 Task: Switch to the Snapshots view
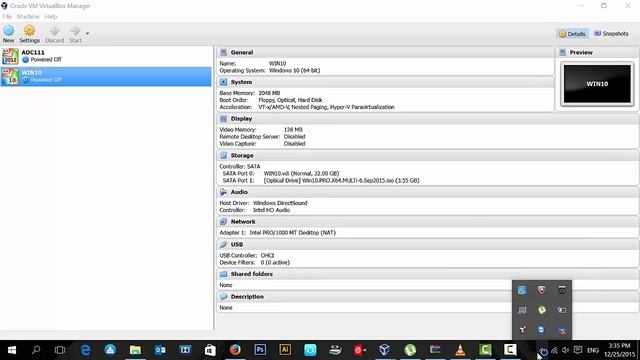[611, 33]
